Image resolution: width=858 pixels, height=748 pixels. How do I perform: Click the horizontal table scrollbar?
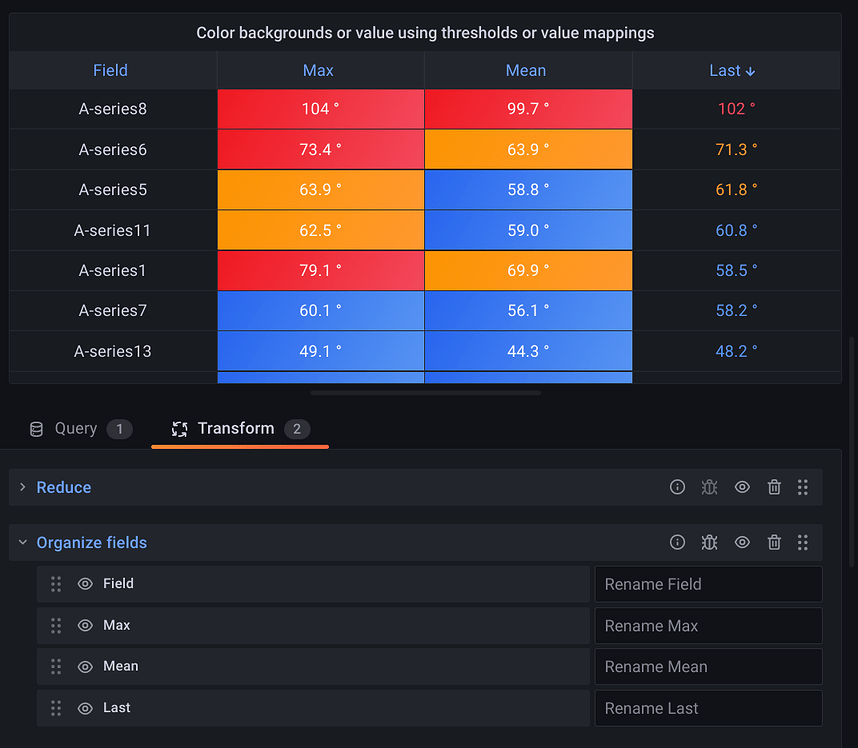[x=426, y=393]
